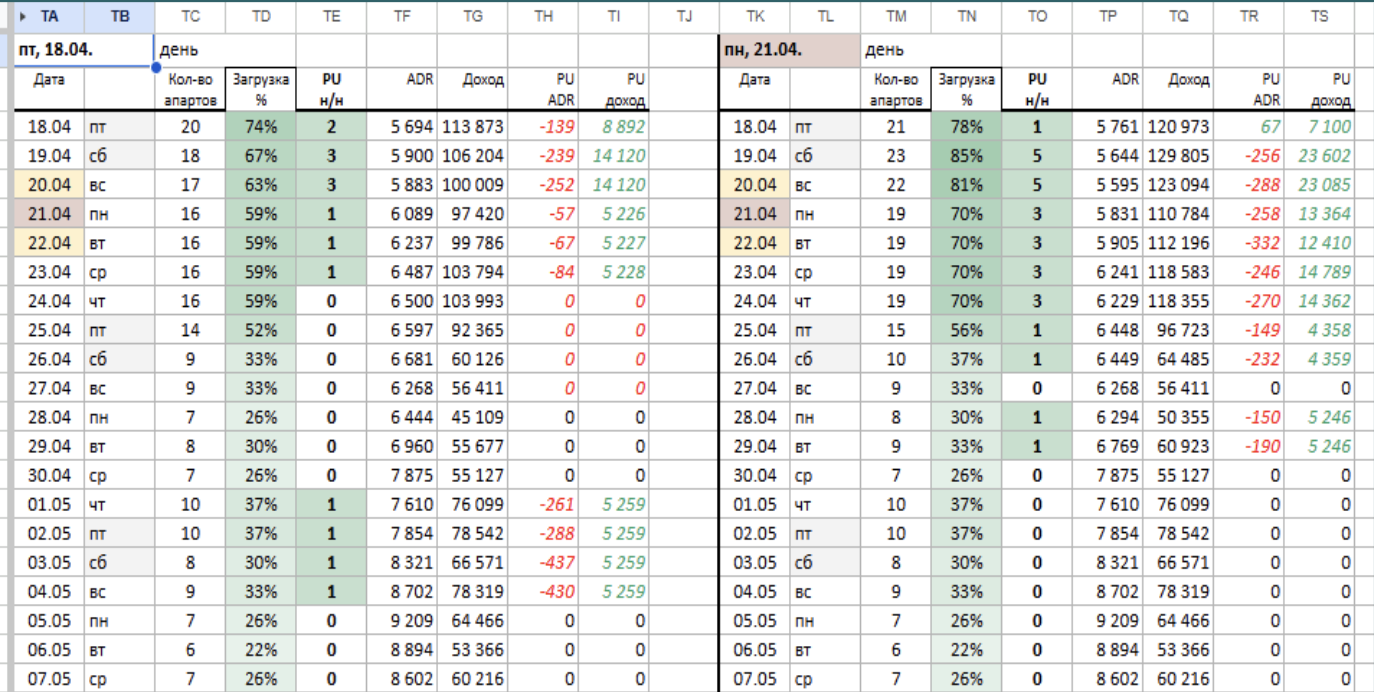Click the yellow 20.04 date in column TA
Image resolution: width=1374 pixels, height=692 pixels.
point(49,185)
